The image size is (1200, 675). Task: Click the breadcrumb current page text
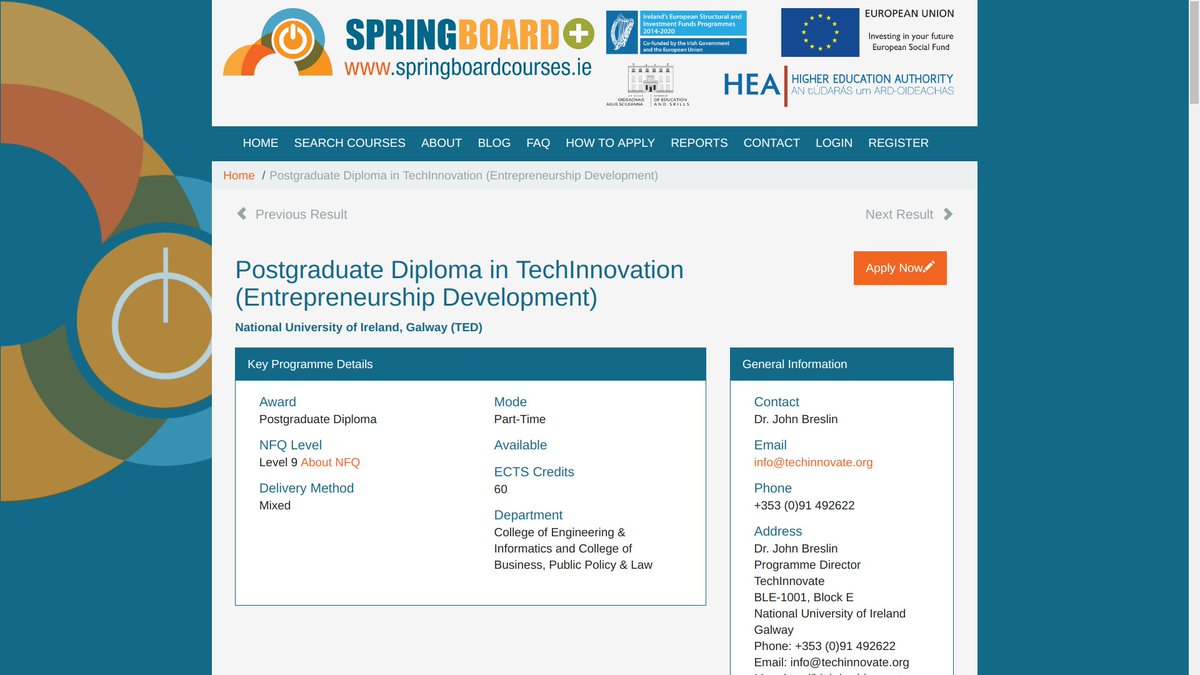pyautogui.click(x=464, y=175)
